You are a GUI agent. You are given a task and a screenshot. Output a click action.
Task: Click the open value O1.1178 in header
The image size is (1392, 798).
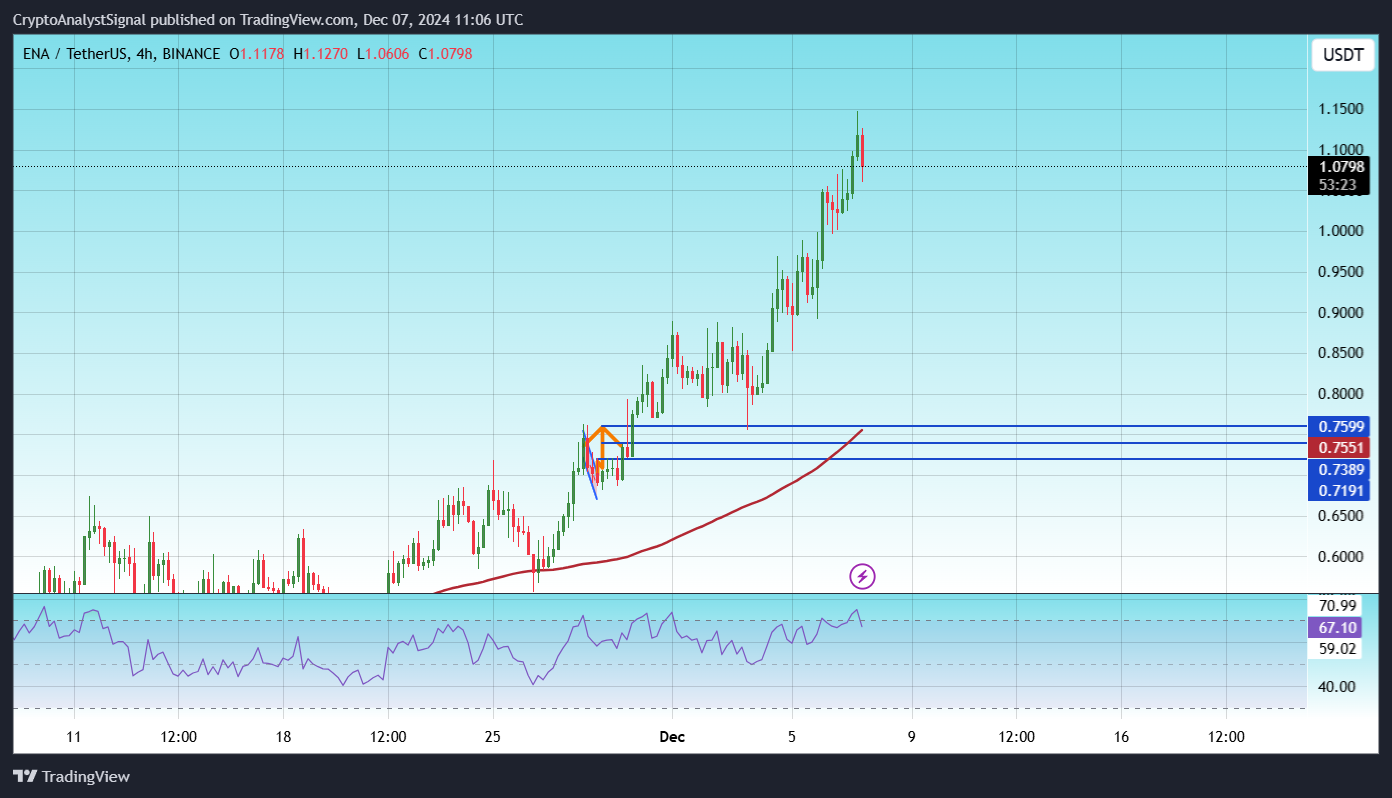(x=257, y=53)
